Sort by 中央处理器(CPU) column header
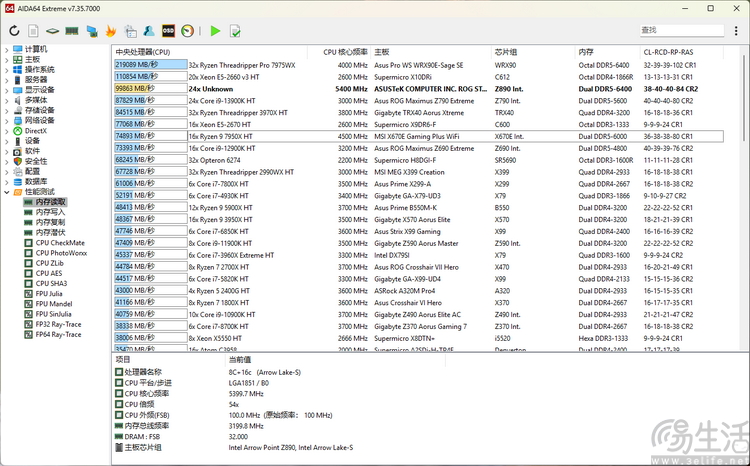 142,52
